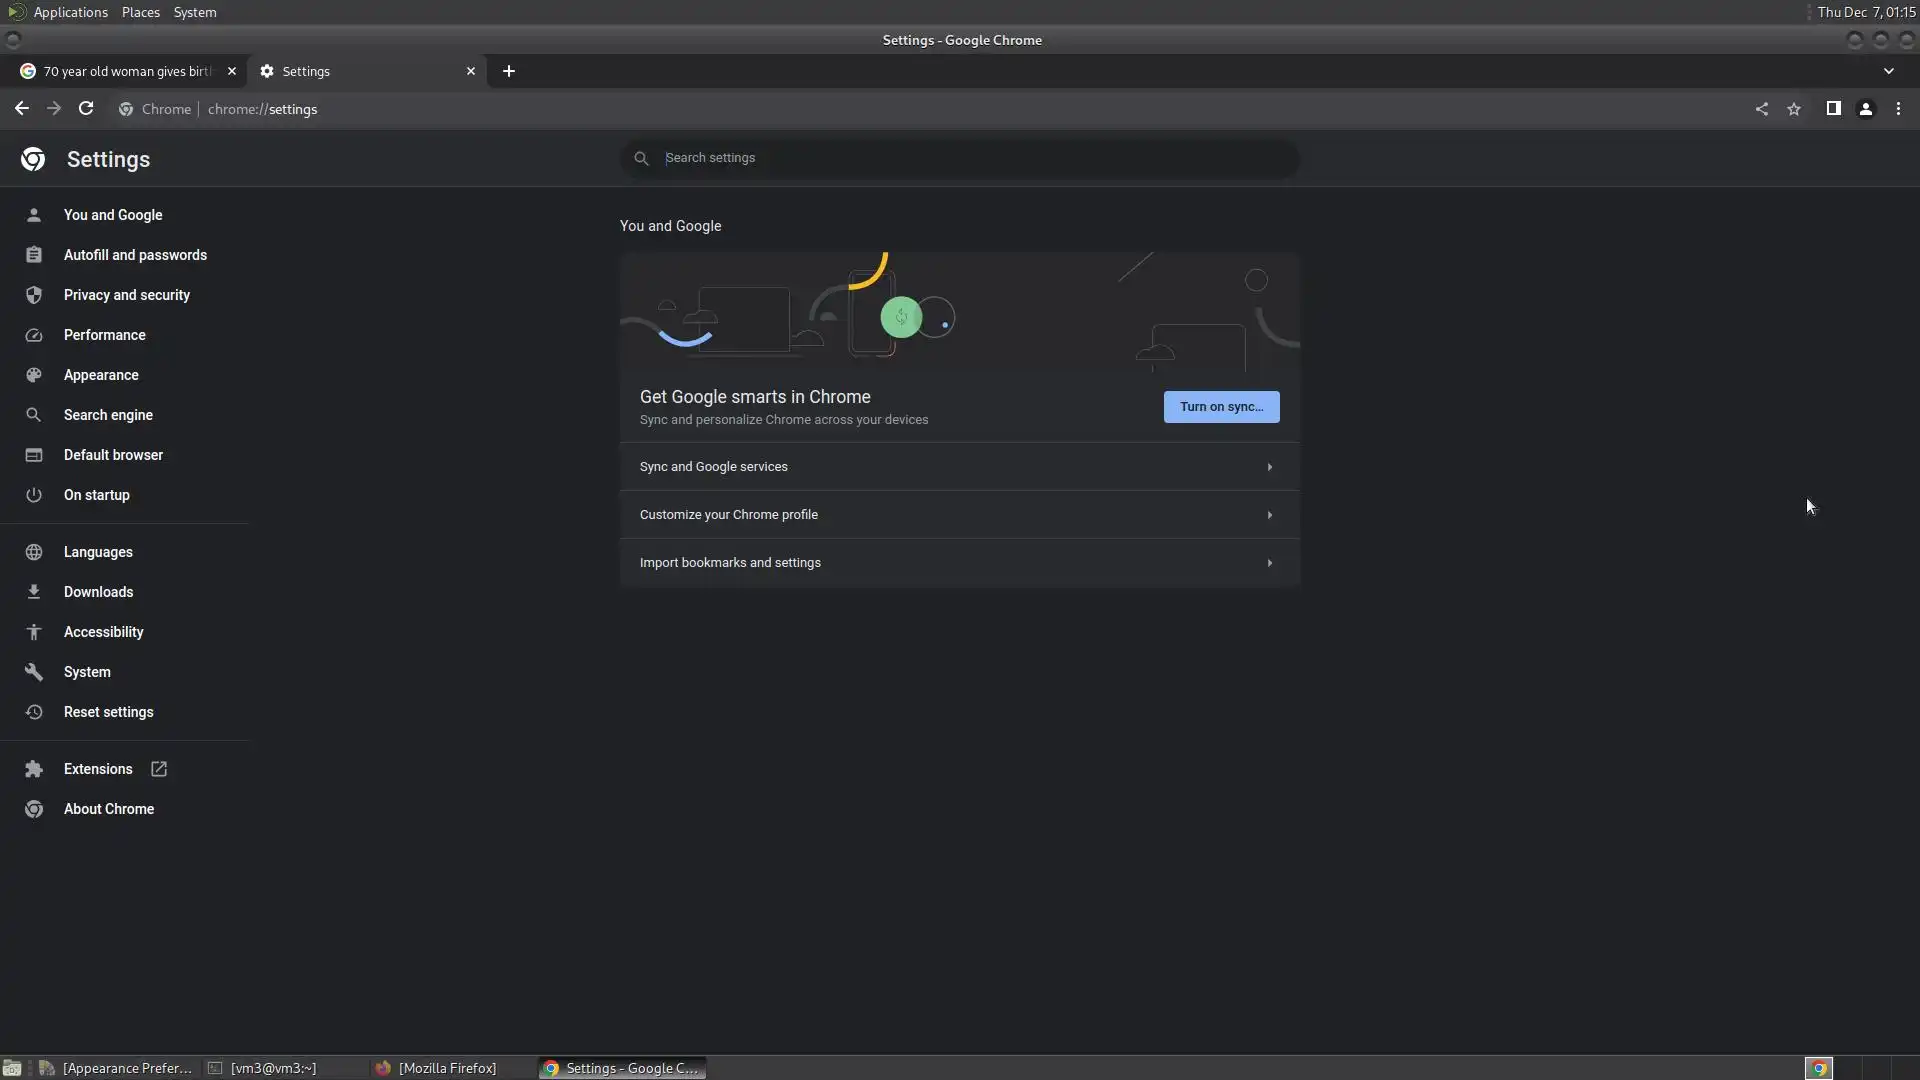Click the Turn on sync button

tap(1221, 407)
